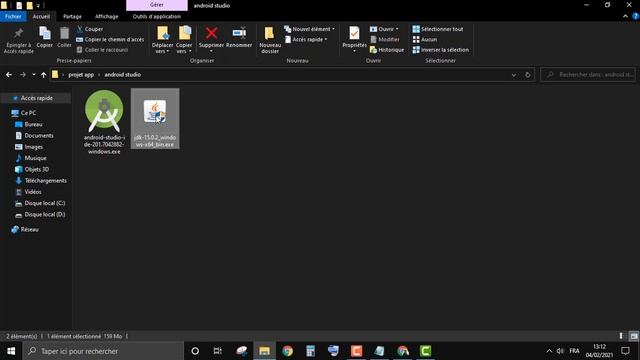The image size is (640, 360).
Task: Expand address bar history dropdown
Action: pyautogui.click(x=513, y=75)
